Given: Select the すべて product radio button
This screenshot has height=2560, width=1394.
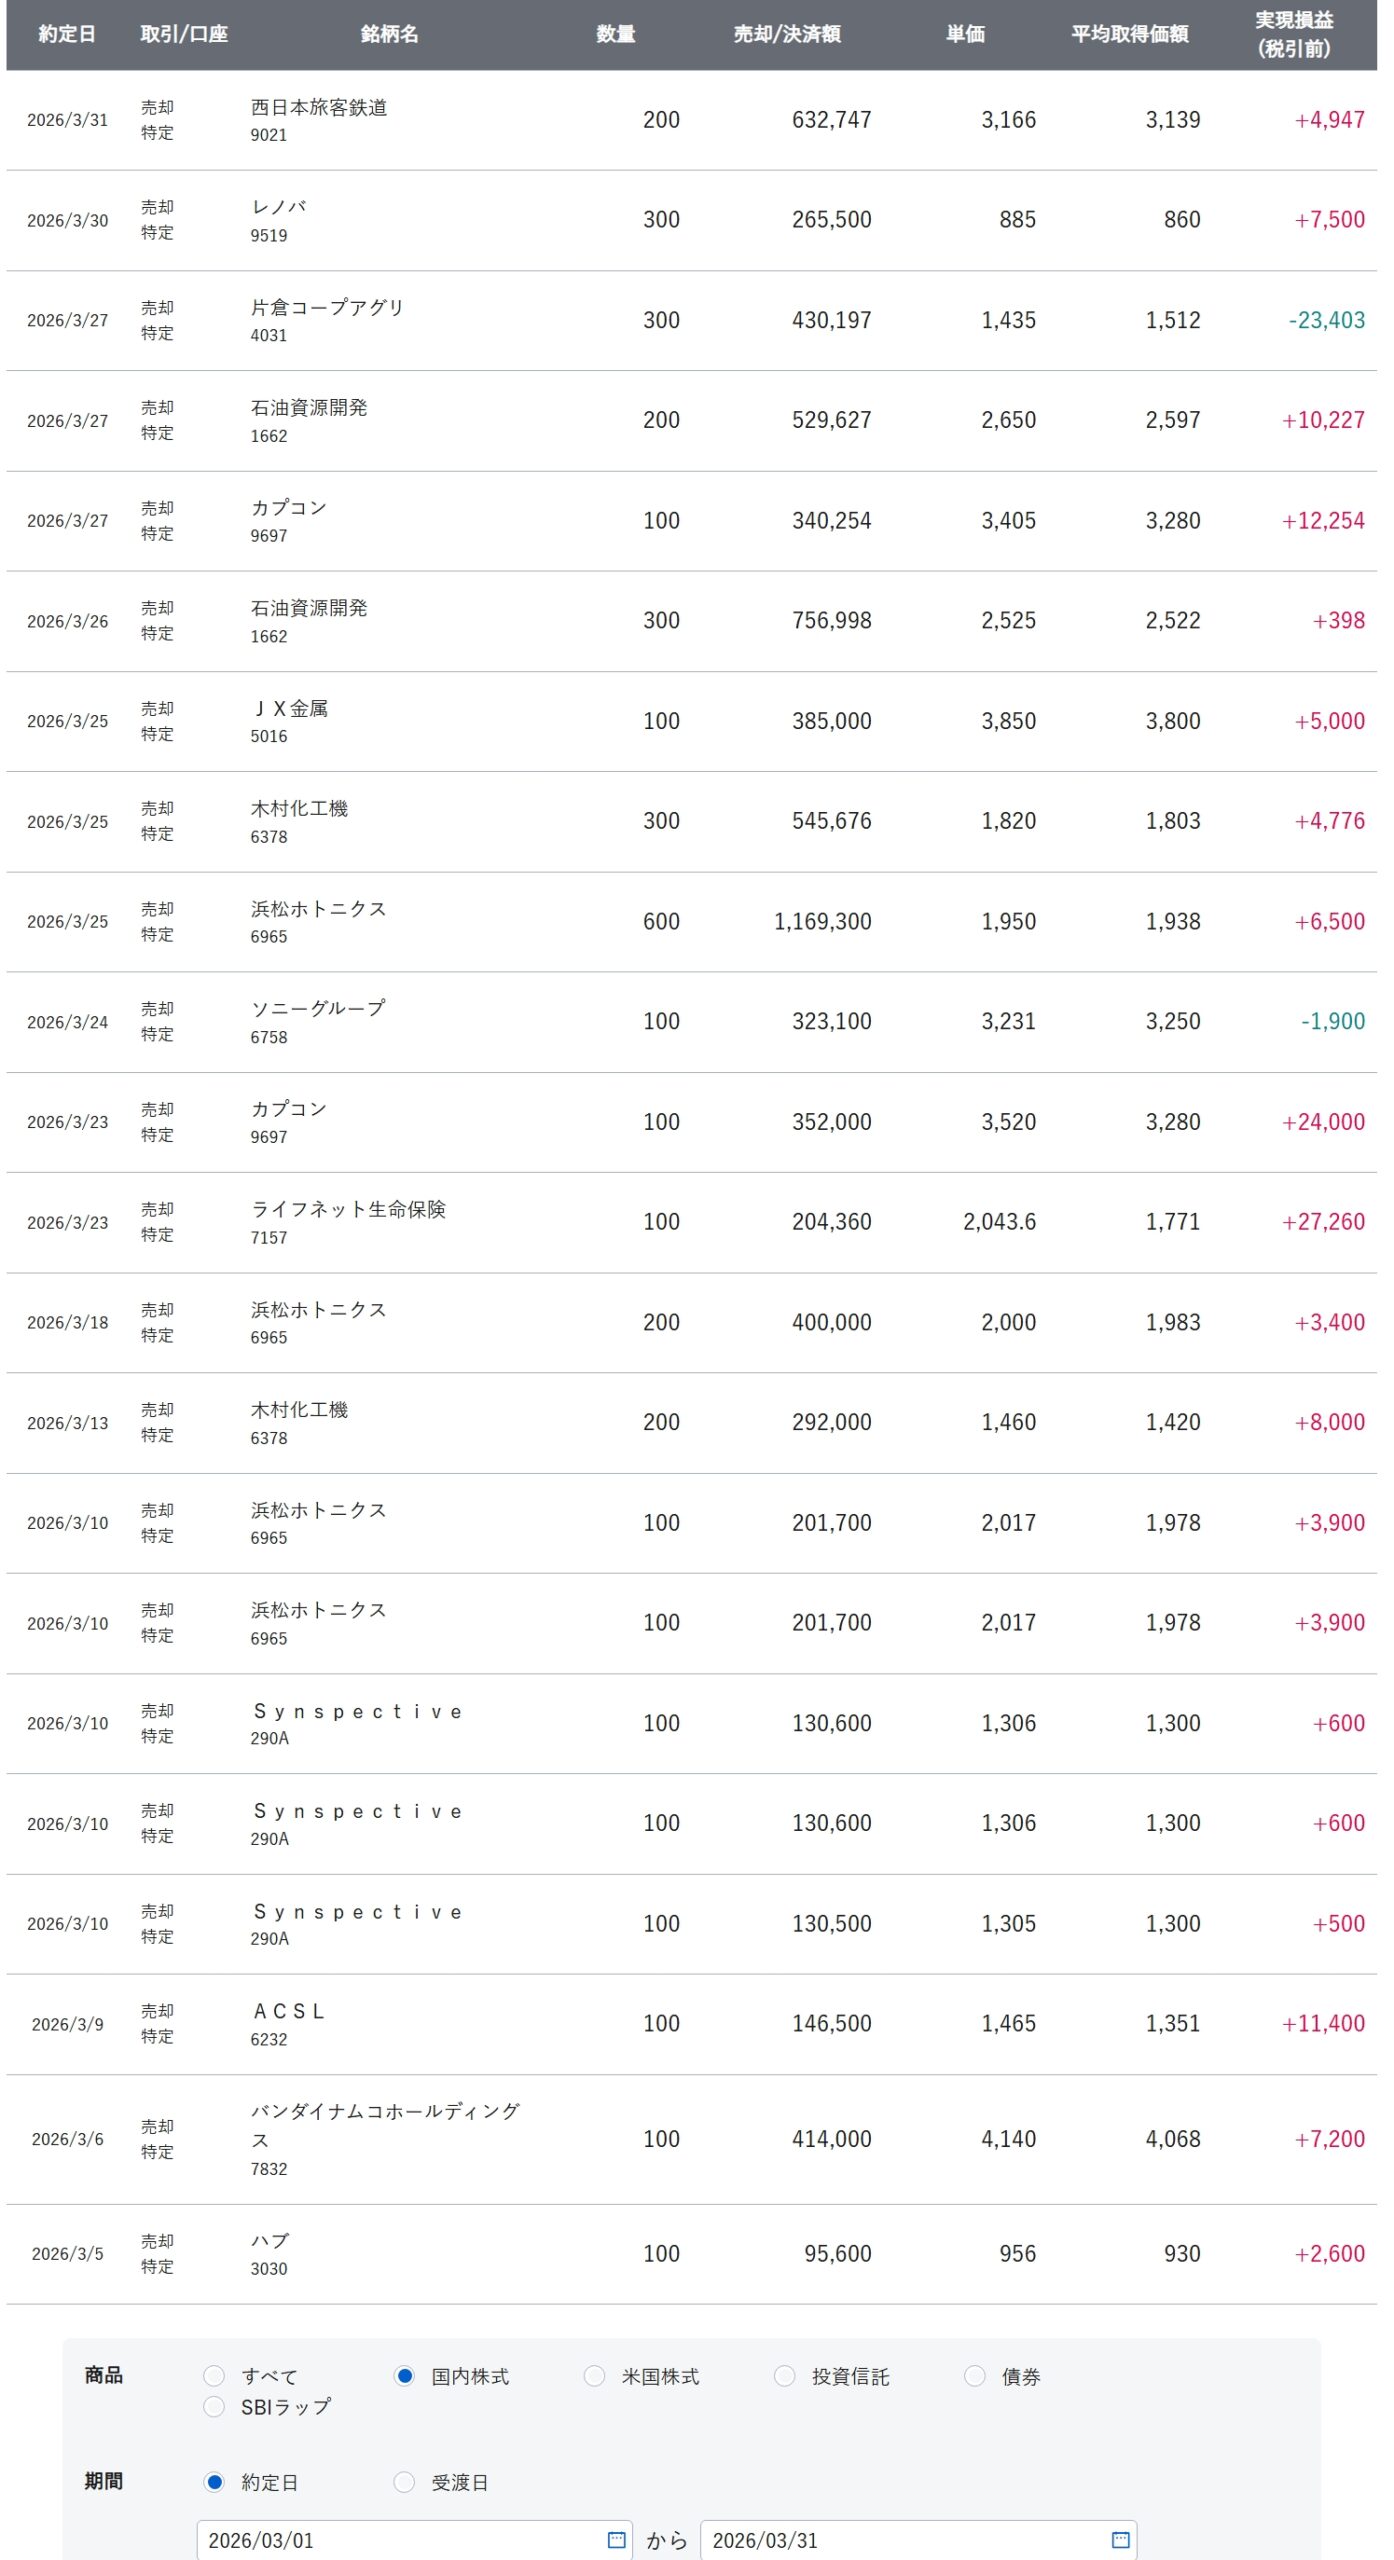Looking at the screenshot, I should pos(214,2375).
